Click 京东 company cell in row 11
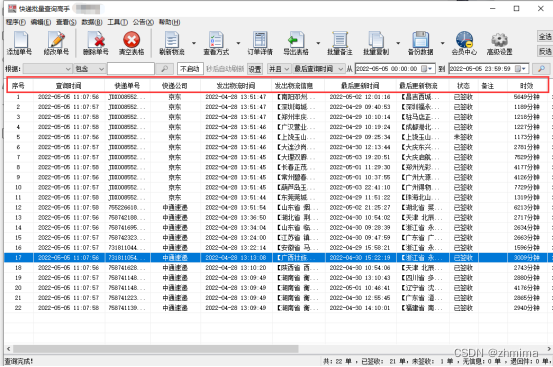Image resolution: width=553 pixels, height=367 pixels. click(x=175, y=197)
